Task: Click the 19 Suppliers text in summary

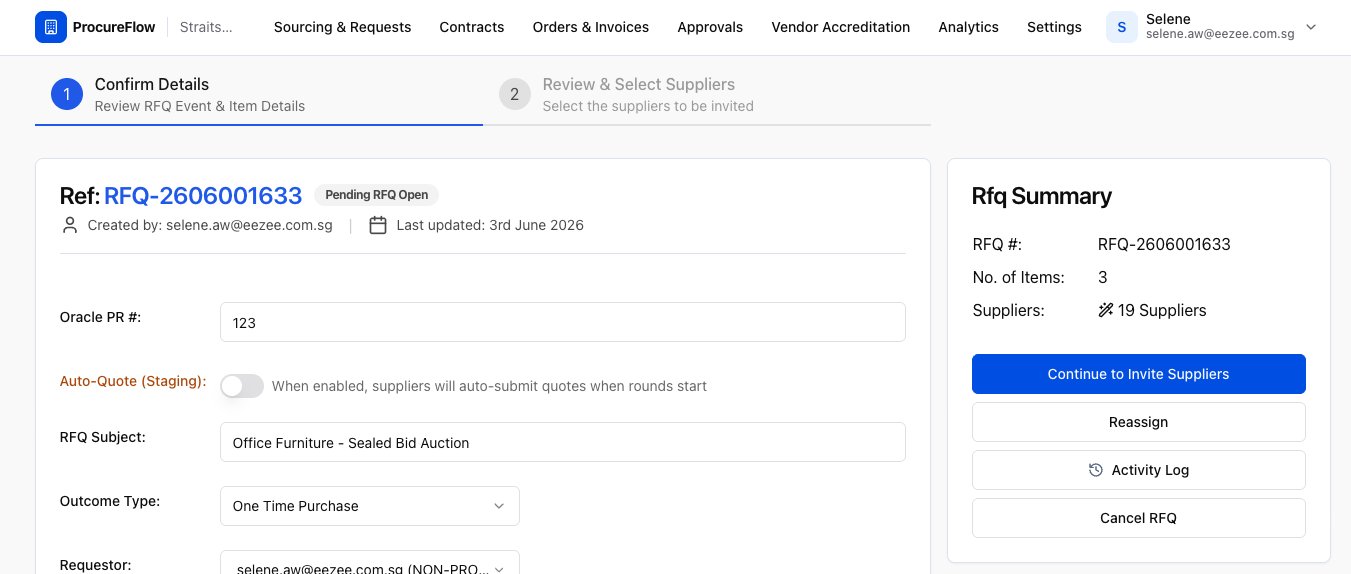Action: tap(1162, 310)
